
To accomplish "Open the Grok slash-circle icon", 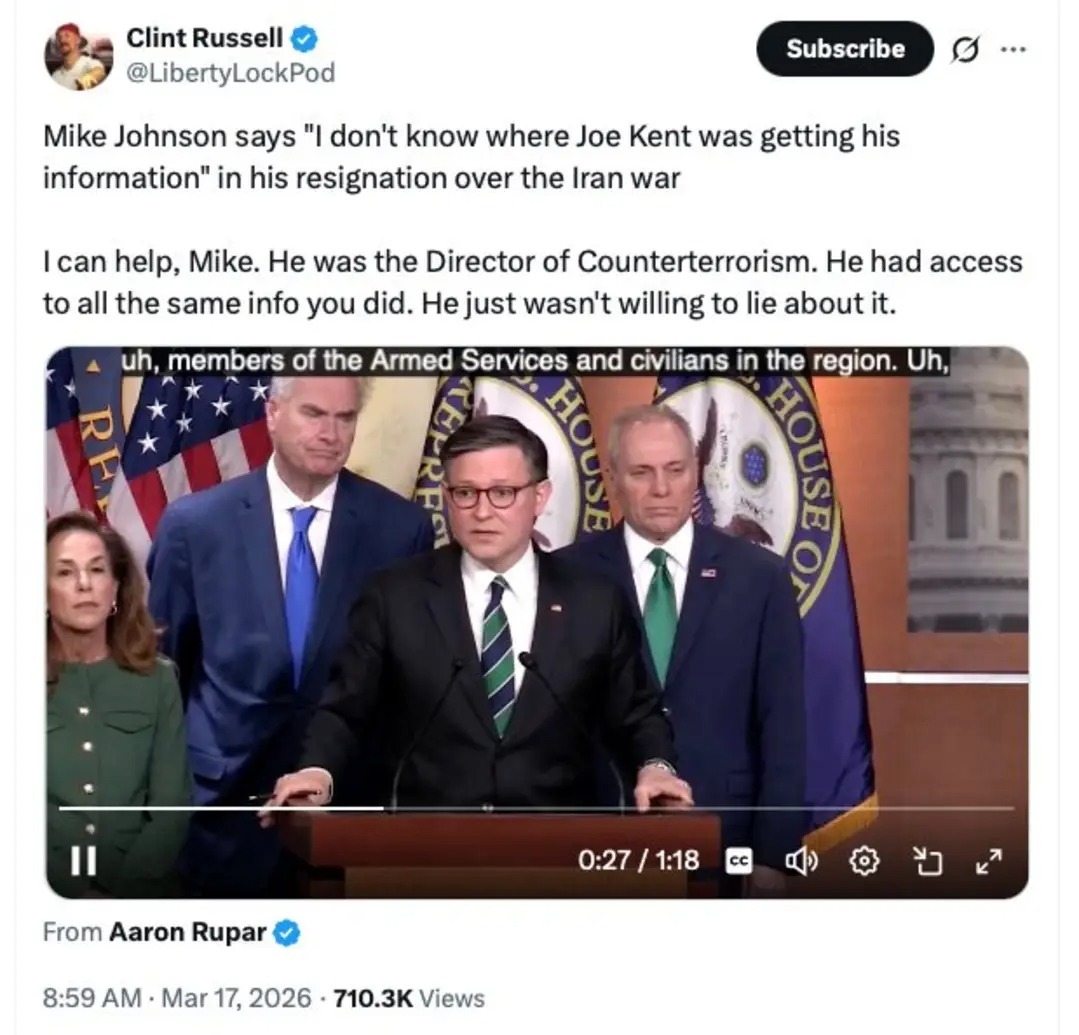I will [x=965, y=50].
